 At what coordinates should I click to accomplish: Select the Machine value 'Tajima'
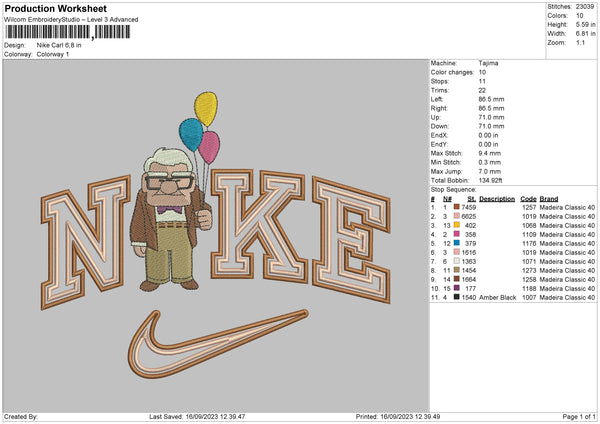tap(488, 63)
